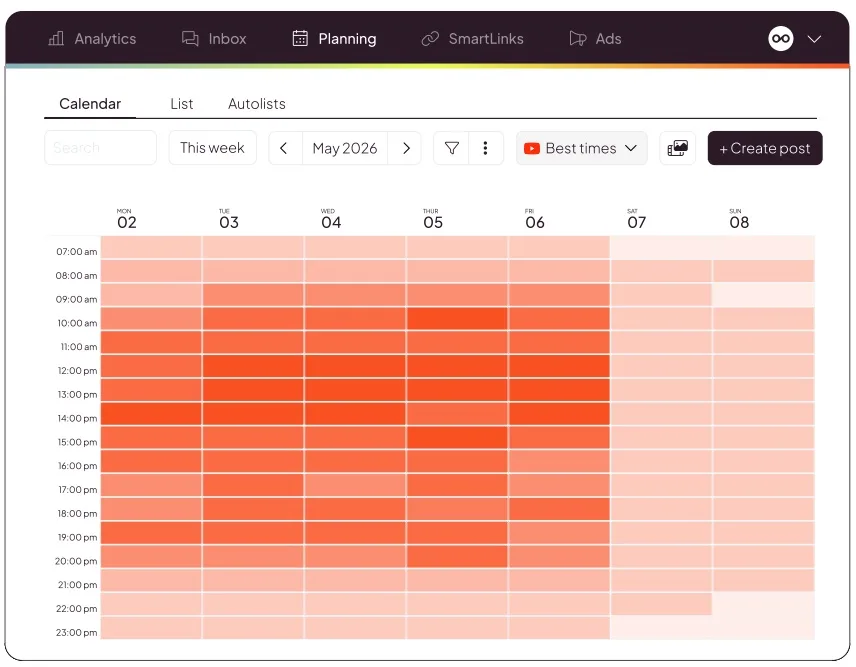Image resolution: width=856 pixels, height=667 pixels.
Task: Click the This week button
Action: click(x=212, y=148)
